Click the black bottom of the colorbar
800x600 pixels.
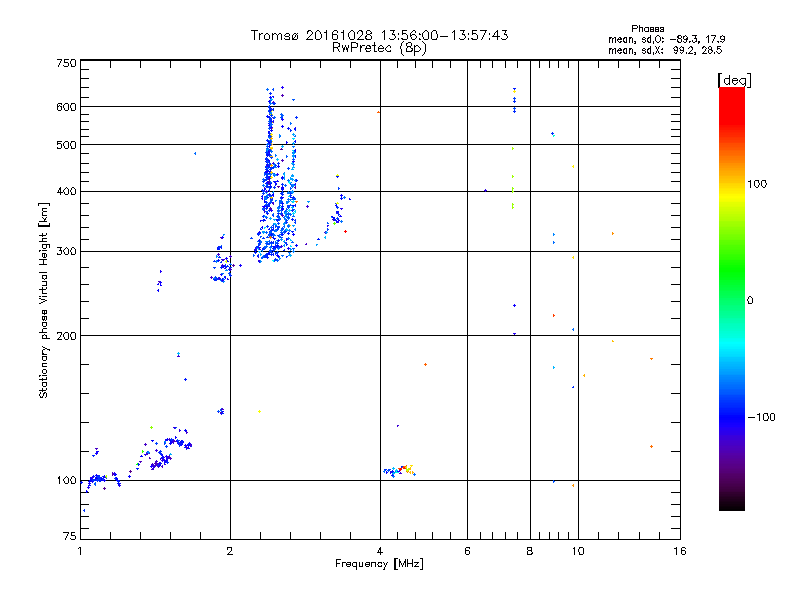coord(732,503)
